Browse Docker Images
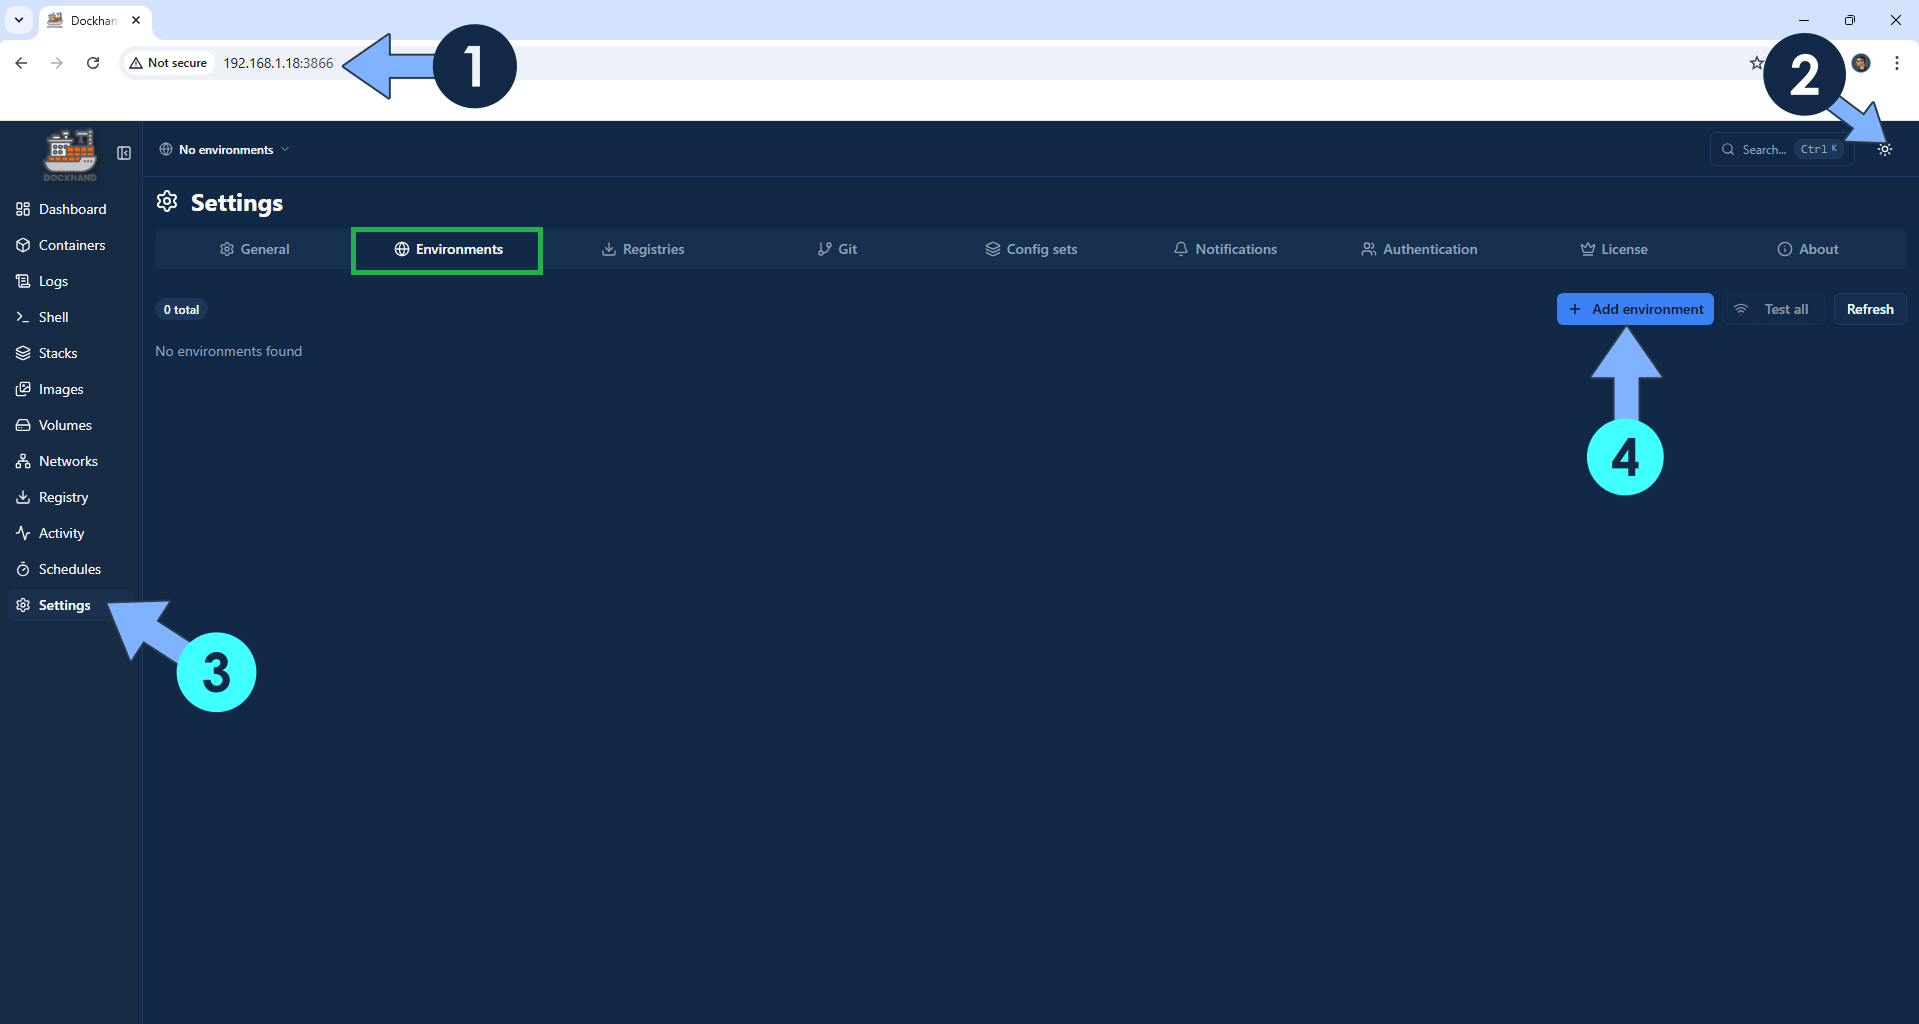Screen dimensions: 1919x1024 pyautogui.click(x=59, y=389)
